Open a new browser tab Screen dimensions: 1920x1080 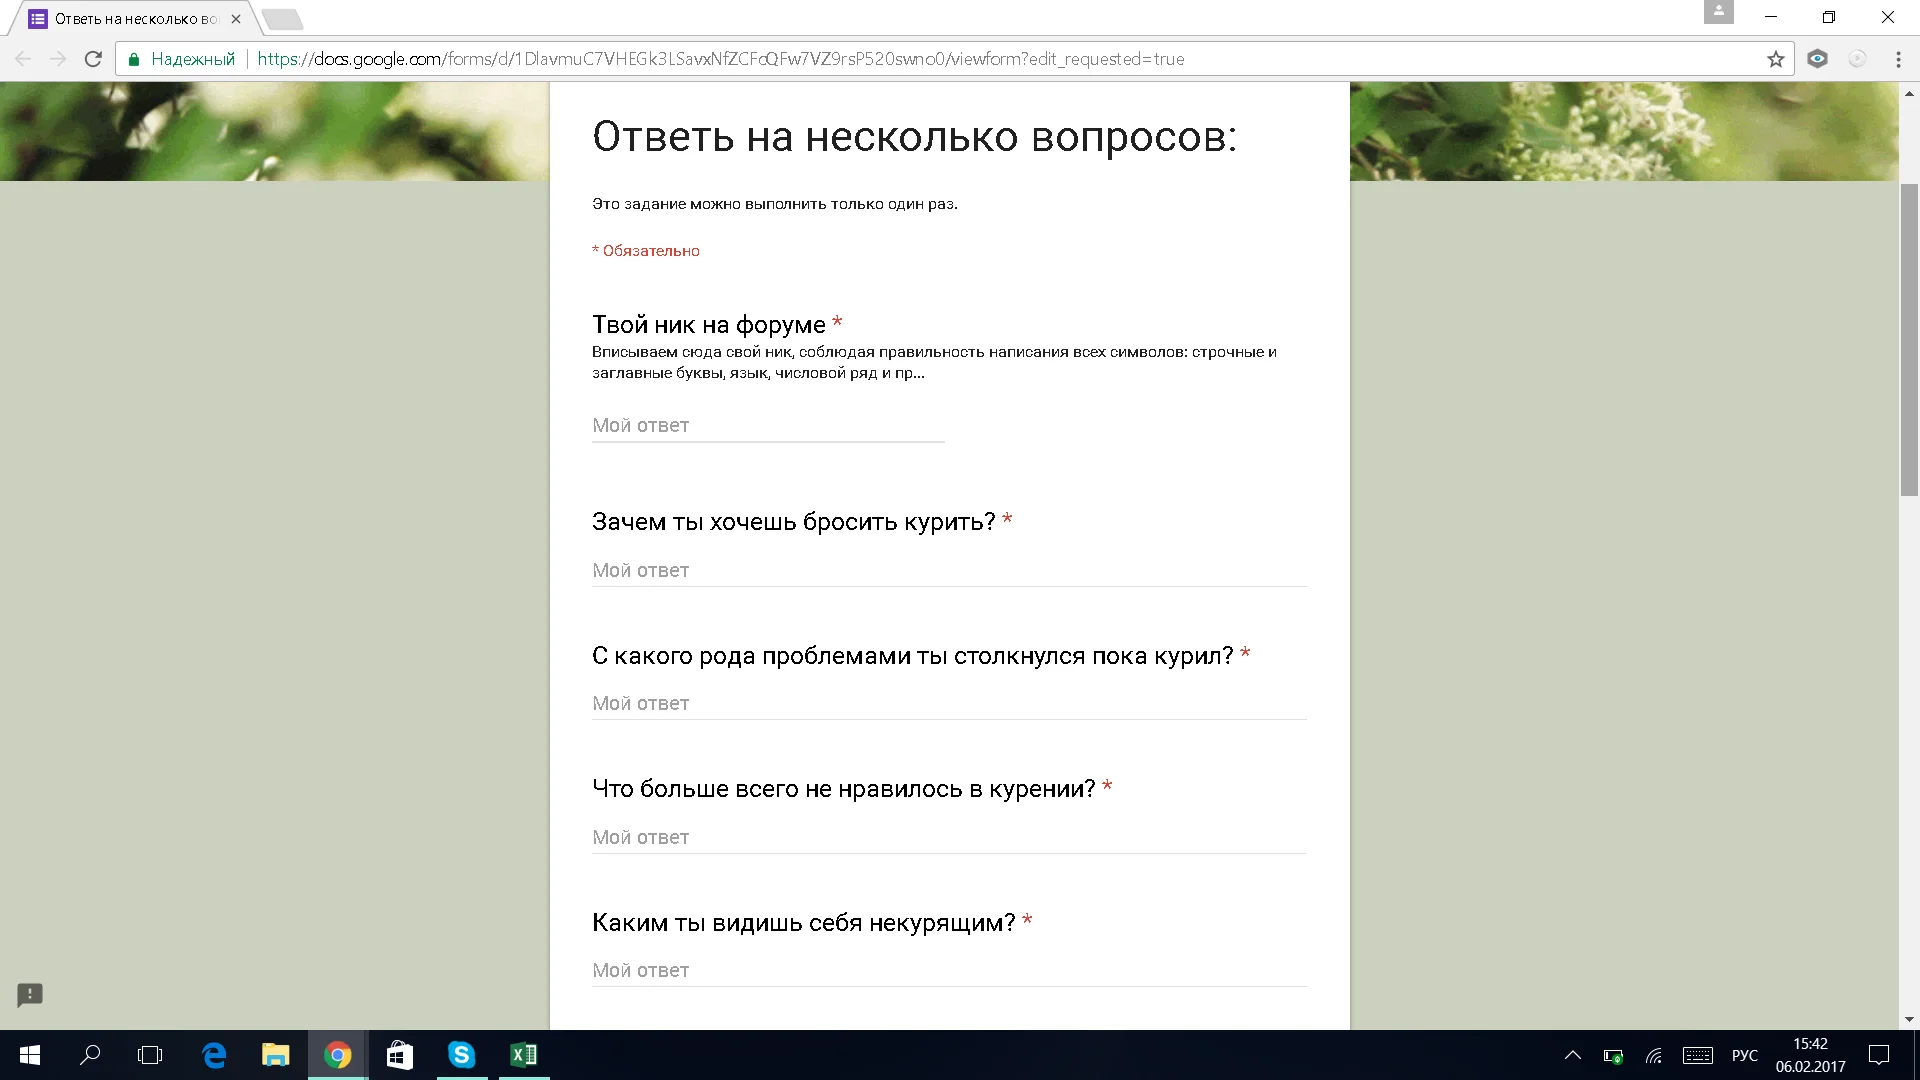click(x=282, y=19)
